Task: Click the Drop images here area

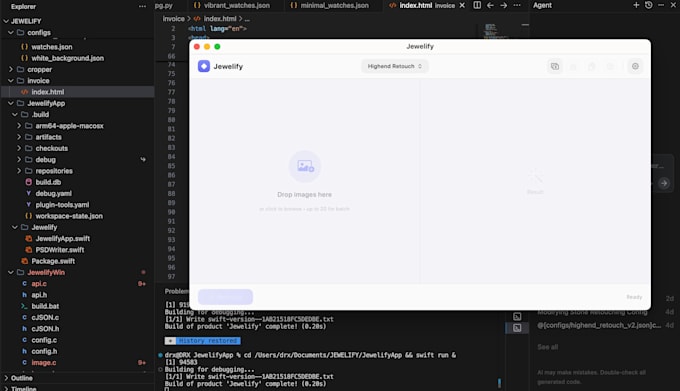Action: click(x=304, y=195)
